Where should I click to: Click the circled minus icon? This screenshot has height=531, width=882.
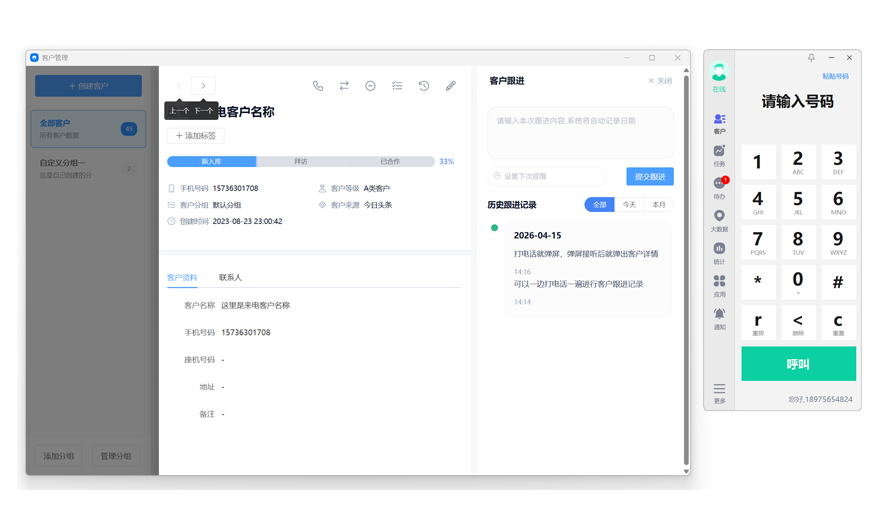coord(370,86)
